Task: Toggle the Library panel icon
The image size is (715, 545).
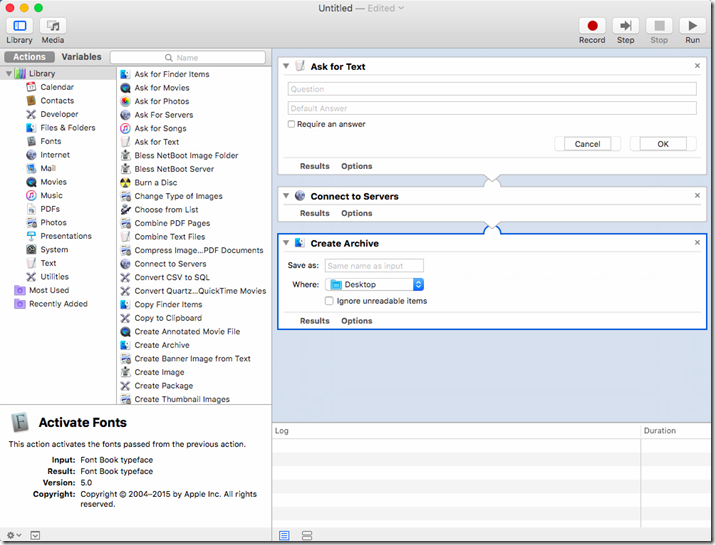Action: (x=19, y=26)
